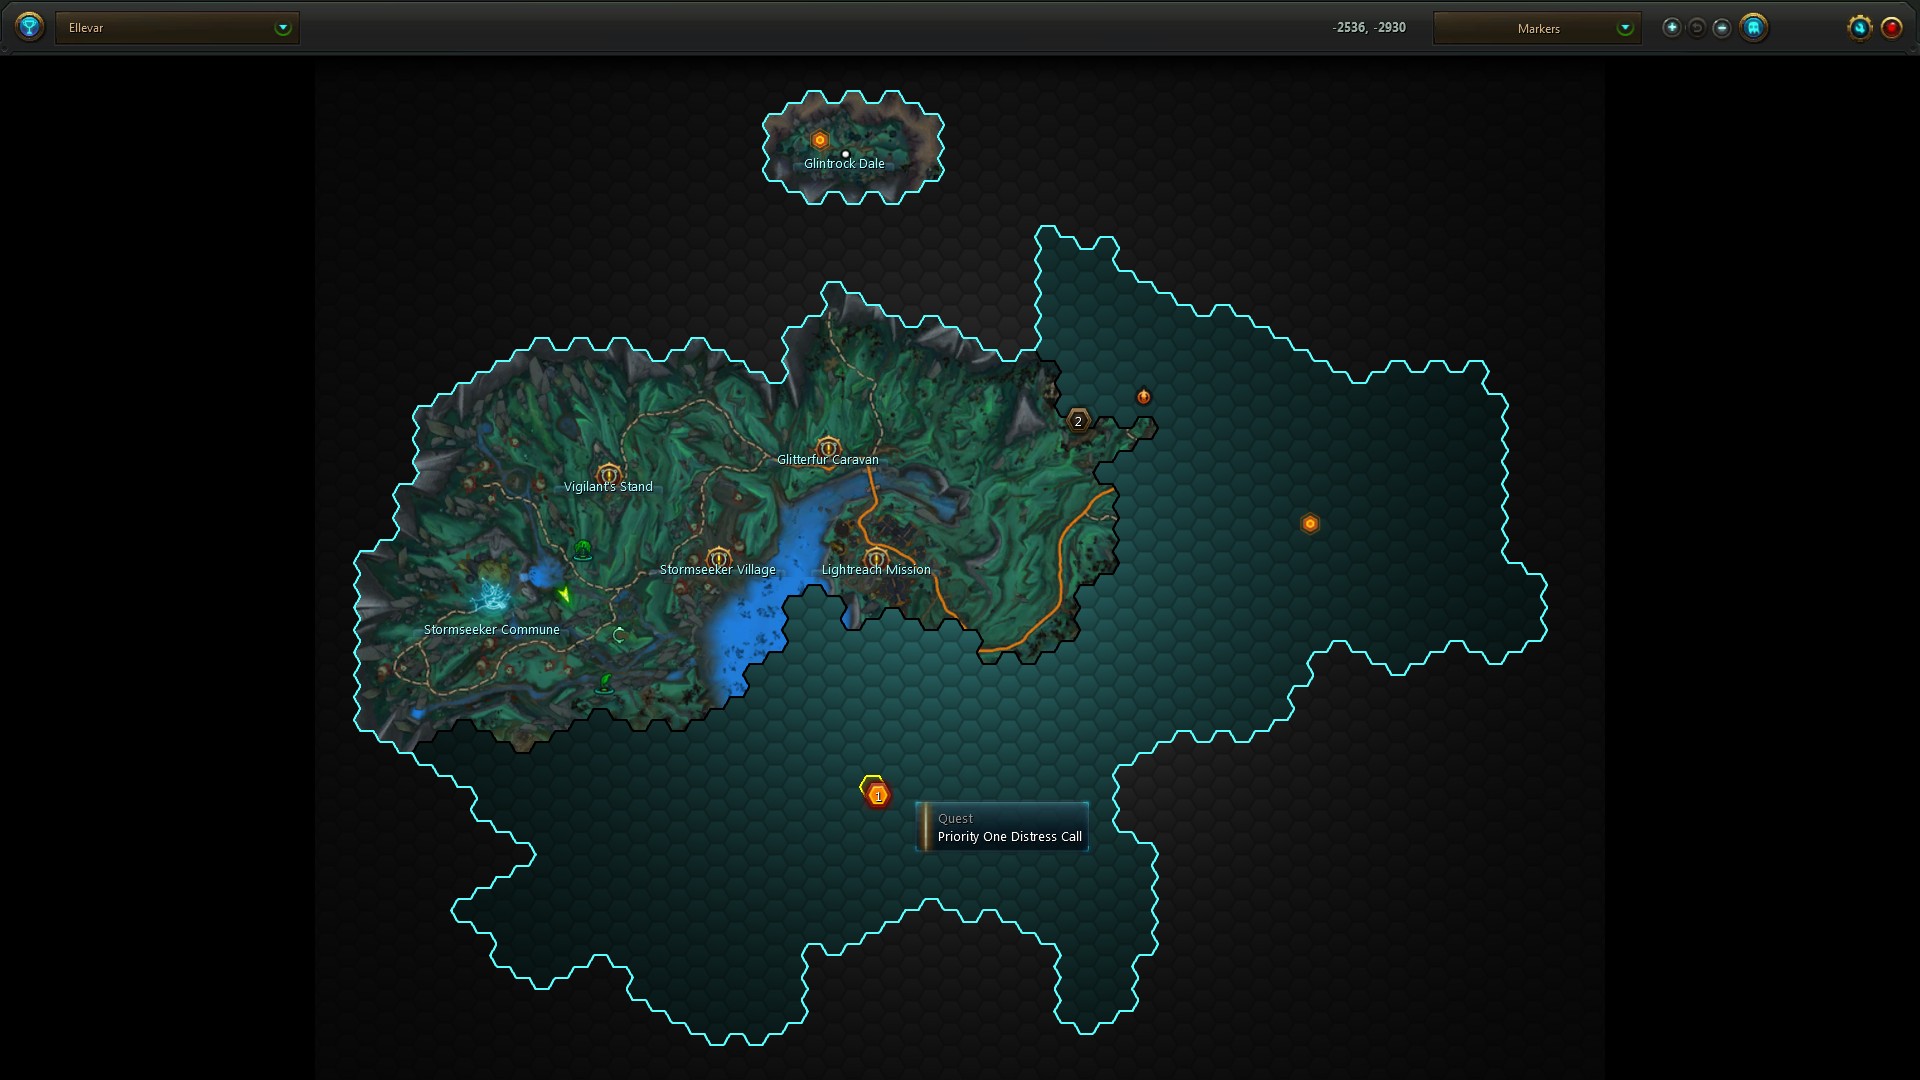The image size is (1920, 1080).
Task: Select the green dome marker near Vigilant's Stand
Action: point(583,549)
